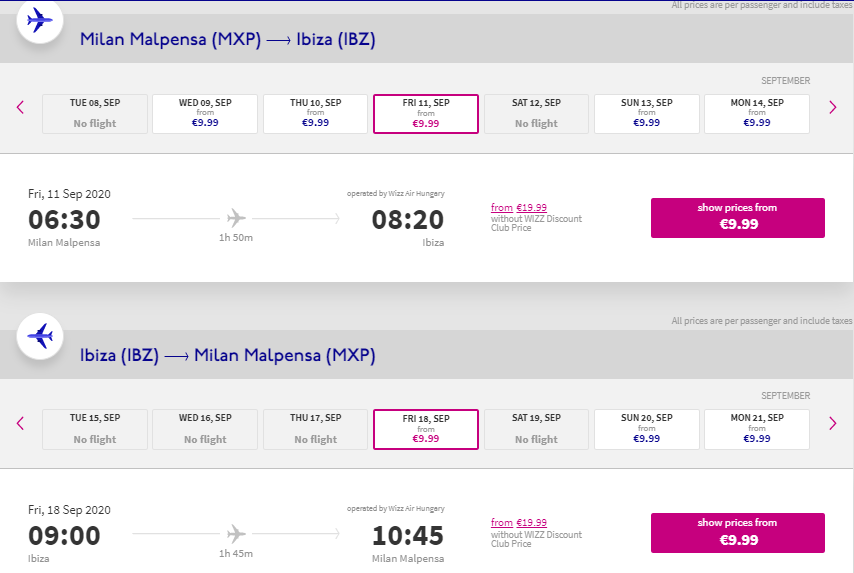Click plane icon on Milan–Ibiza flight duration
The image size is (854, 573).
pyautogui.click(x=236, y=218)
